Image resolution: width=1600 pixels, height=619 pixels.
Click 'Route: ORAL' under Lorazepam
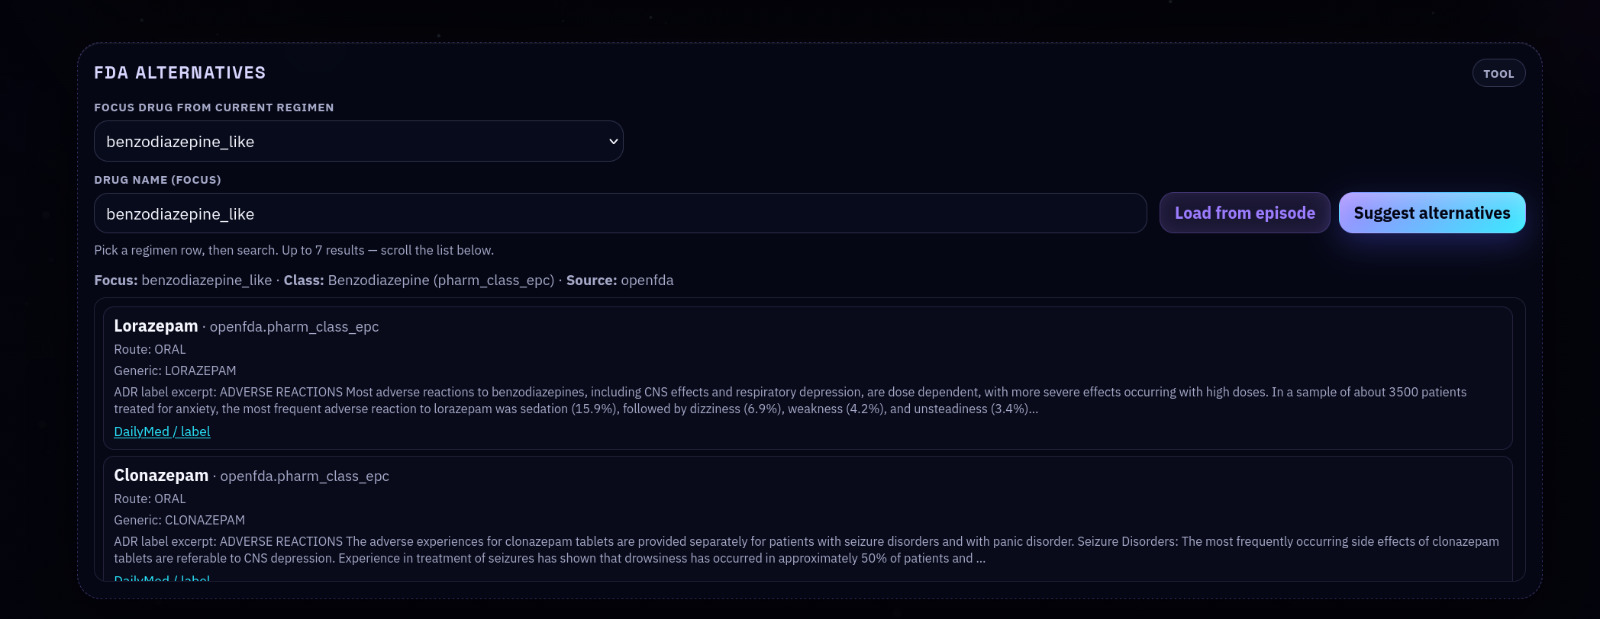150,350
